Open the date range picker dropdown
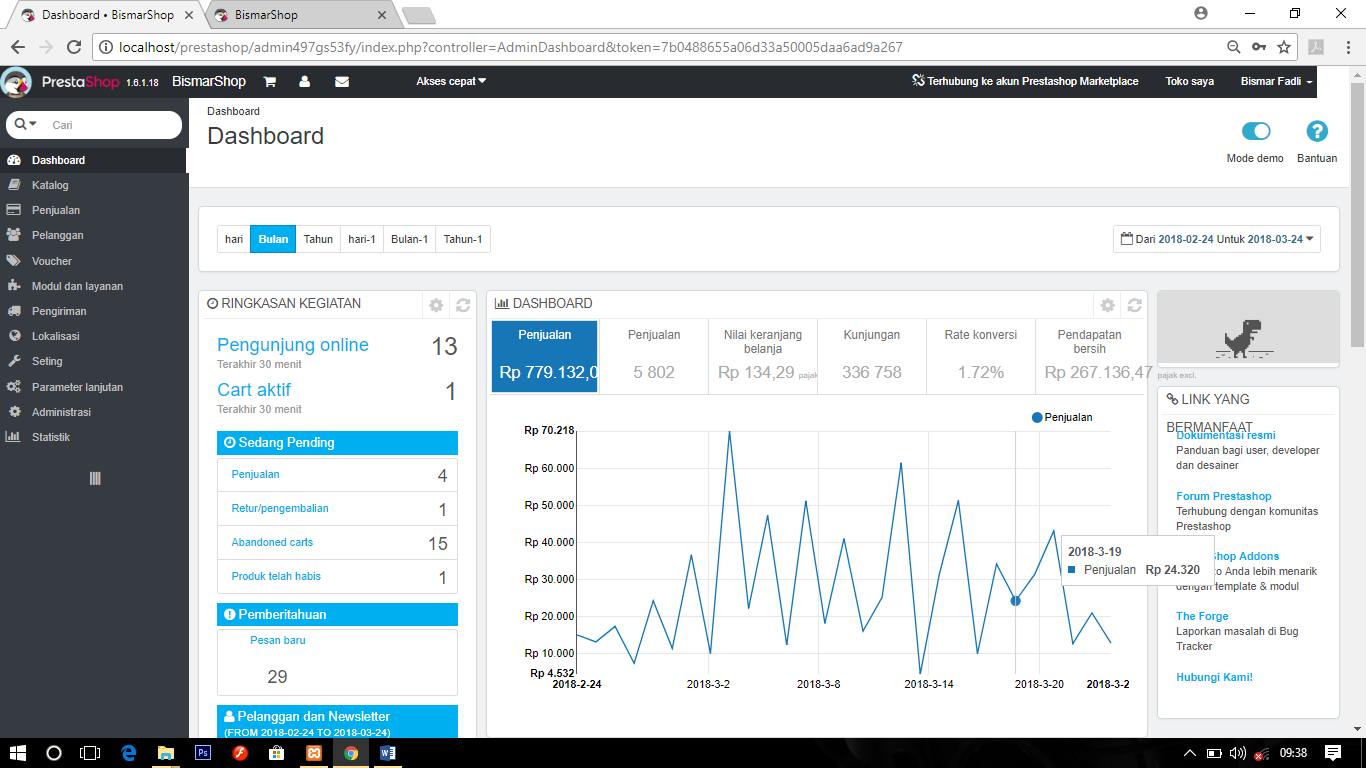 [x=1217, y=239]
